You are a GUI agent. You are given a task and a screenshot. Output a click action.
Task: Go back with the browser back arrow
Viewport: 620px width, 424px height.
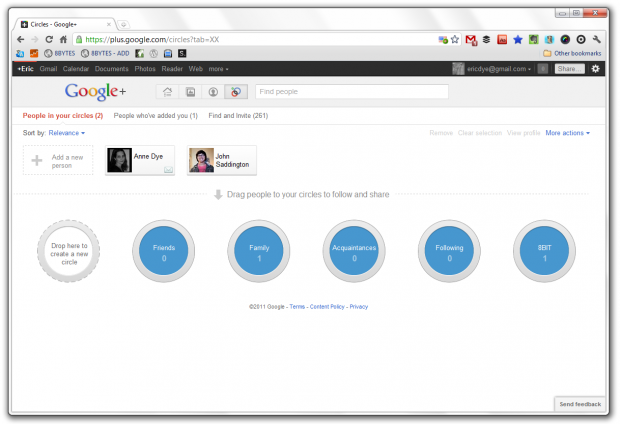[x=21, y=39]
